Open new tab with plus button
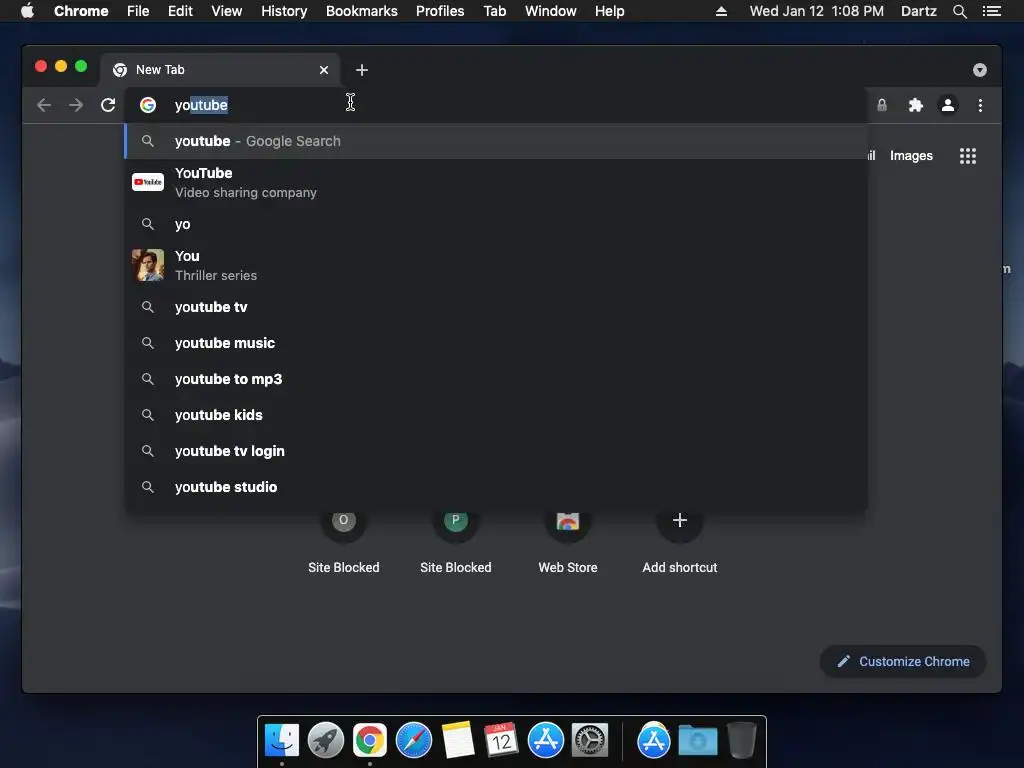1024x768 pixels. point(362,70)
